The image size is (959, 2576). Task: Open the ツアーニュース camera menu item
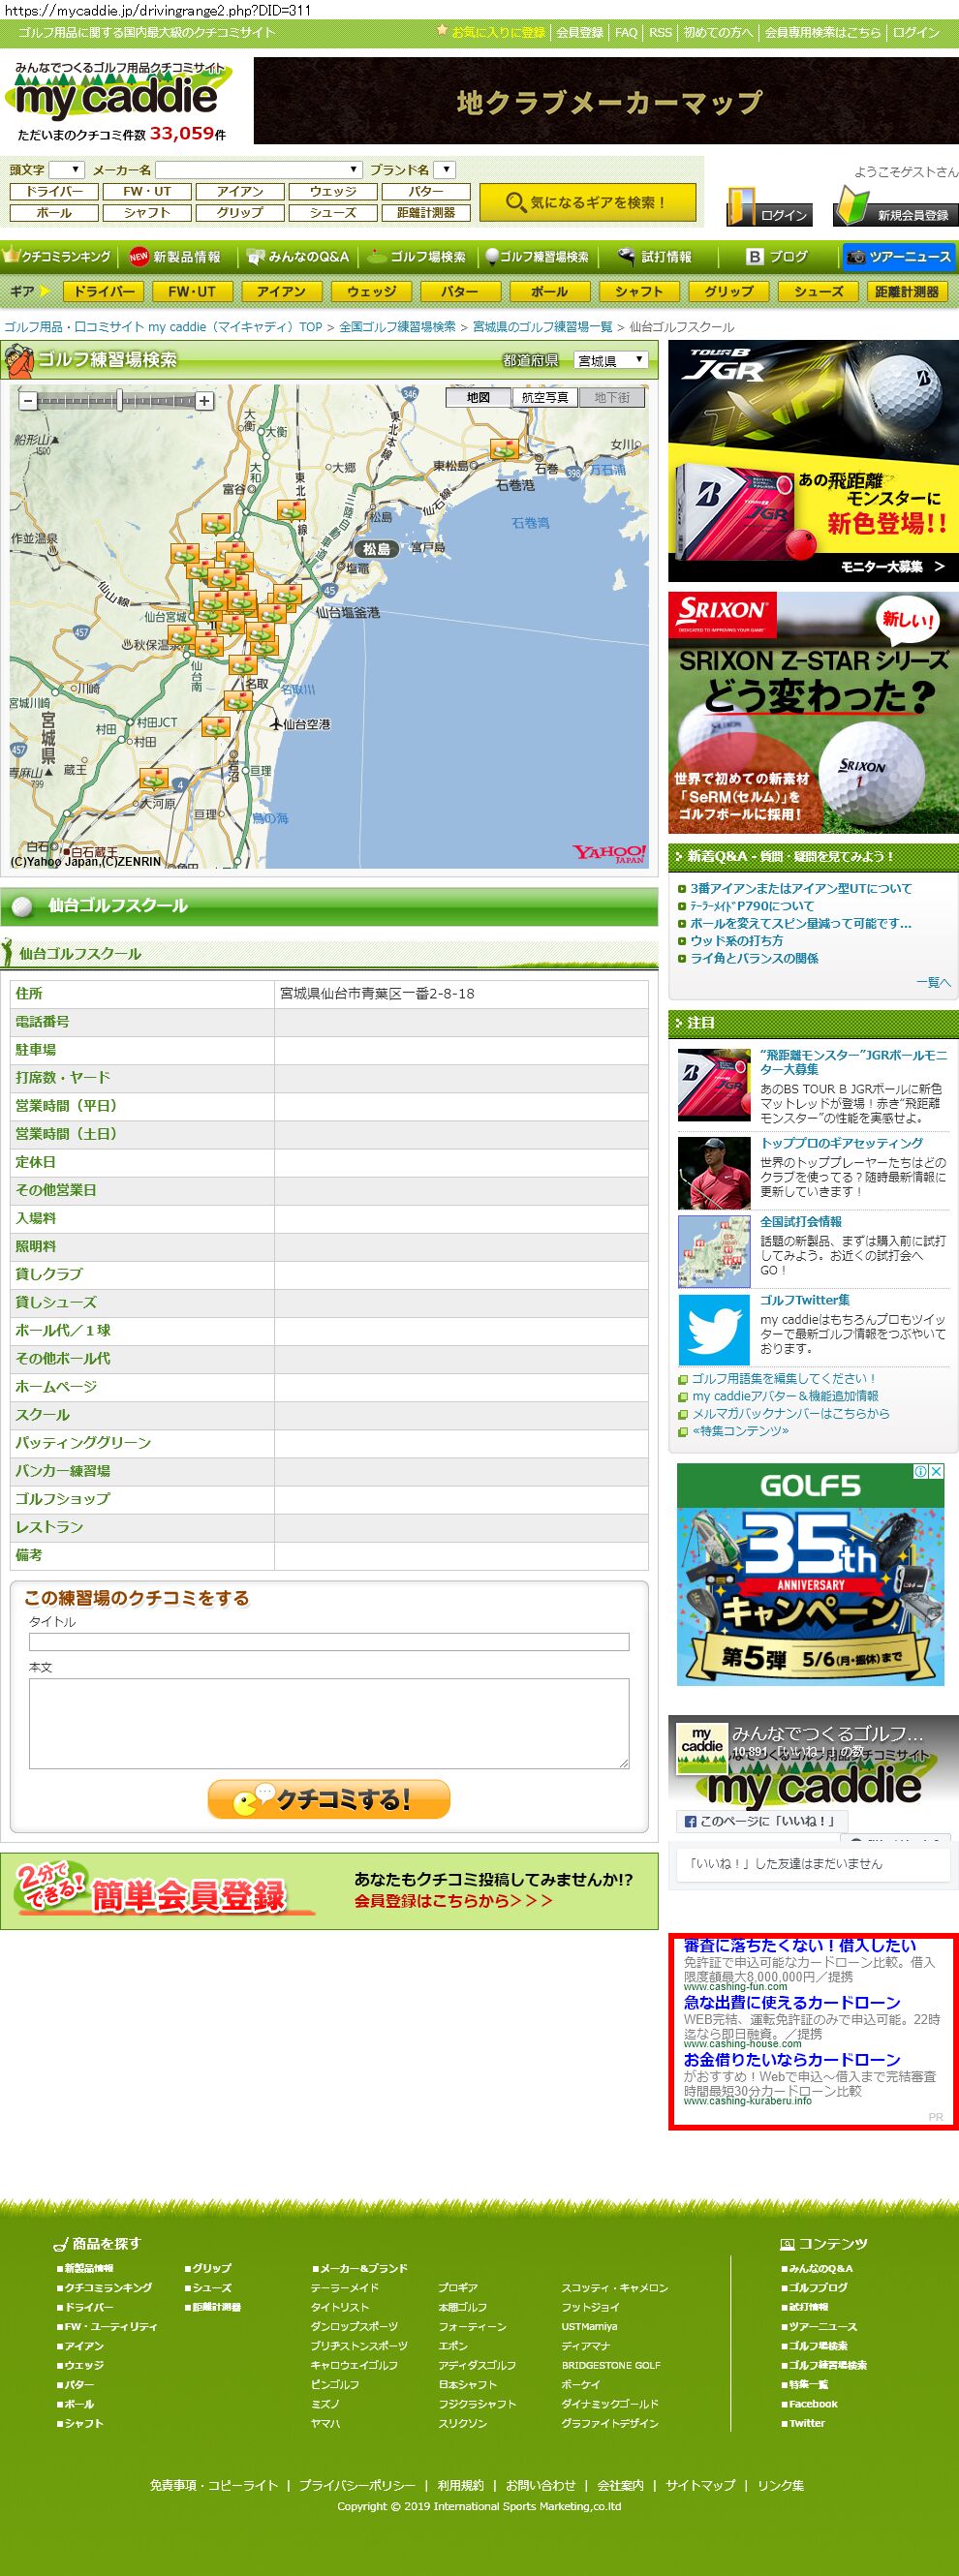pyautogui.click(x=898, y=257)
